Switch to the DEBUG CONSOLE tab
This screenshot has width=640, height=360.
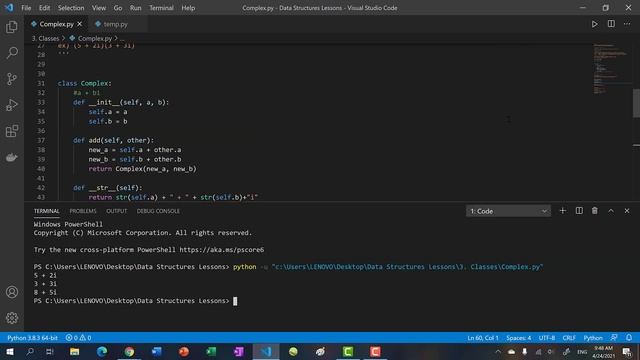tap(158, 211)
